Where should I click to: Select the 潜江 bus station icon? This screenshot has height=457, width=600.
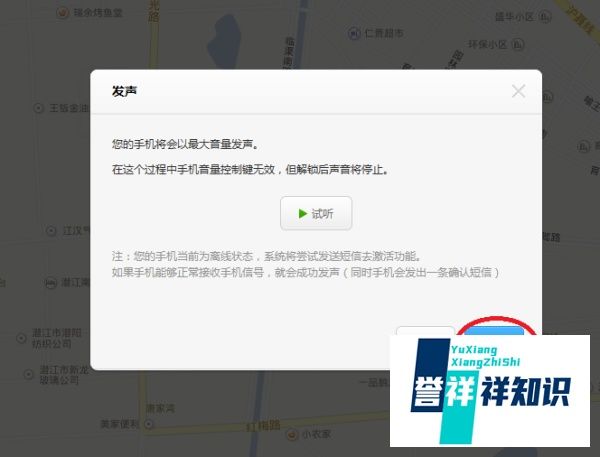pyautogui.click(x=51, y=283)
